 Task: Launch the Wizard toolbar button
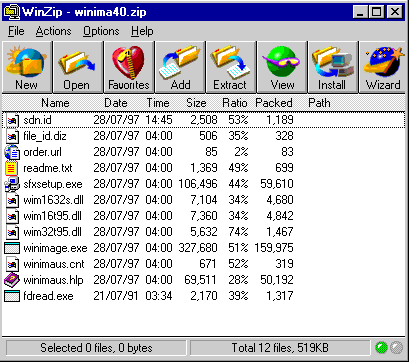coord(383,67)
